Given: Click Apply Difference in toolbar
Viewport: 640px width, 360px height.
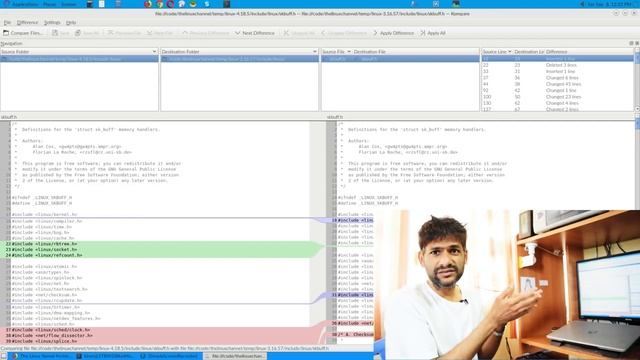Looking at the screenshot, I should tap(393, 33).
